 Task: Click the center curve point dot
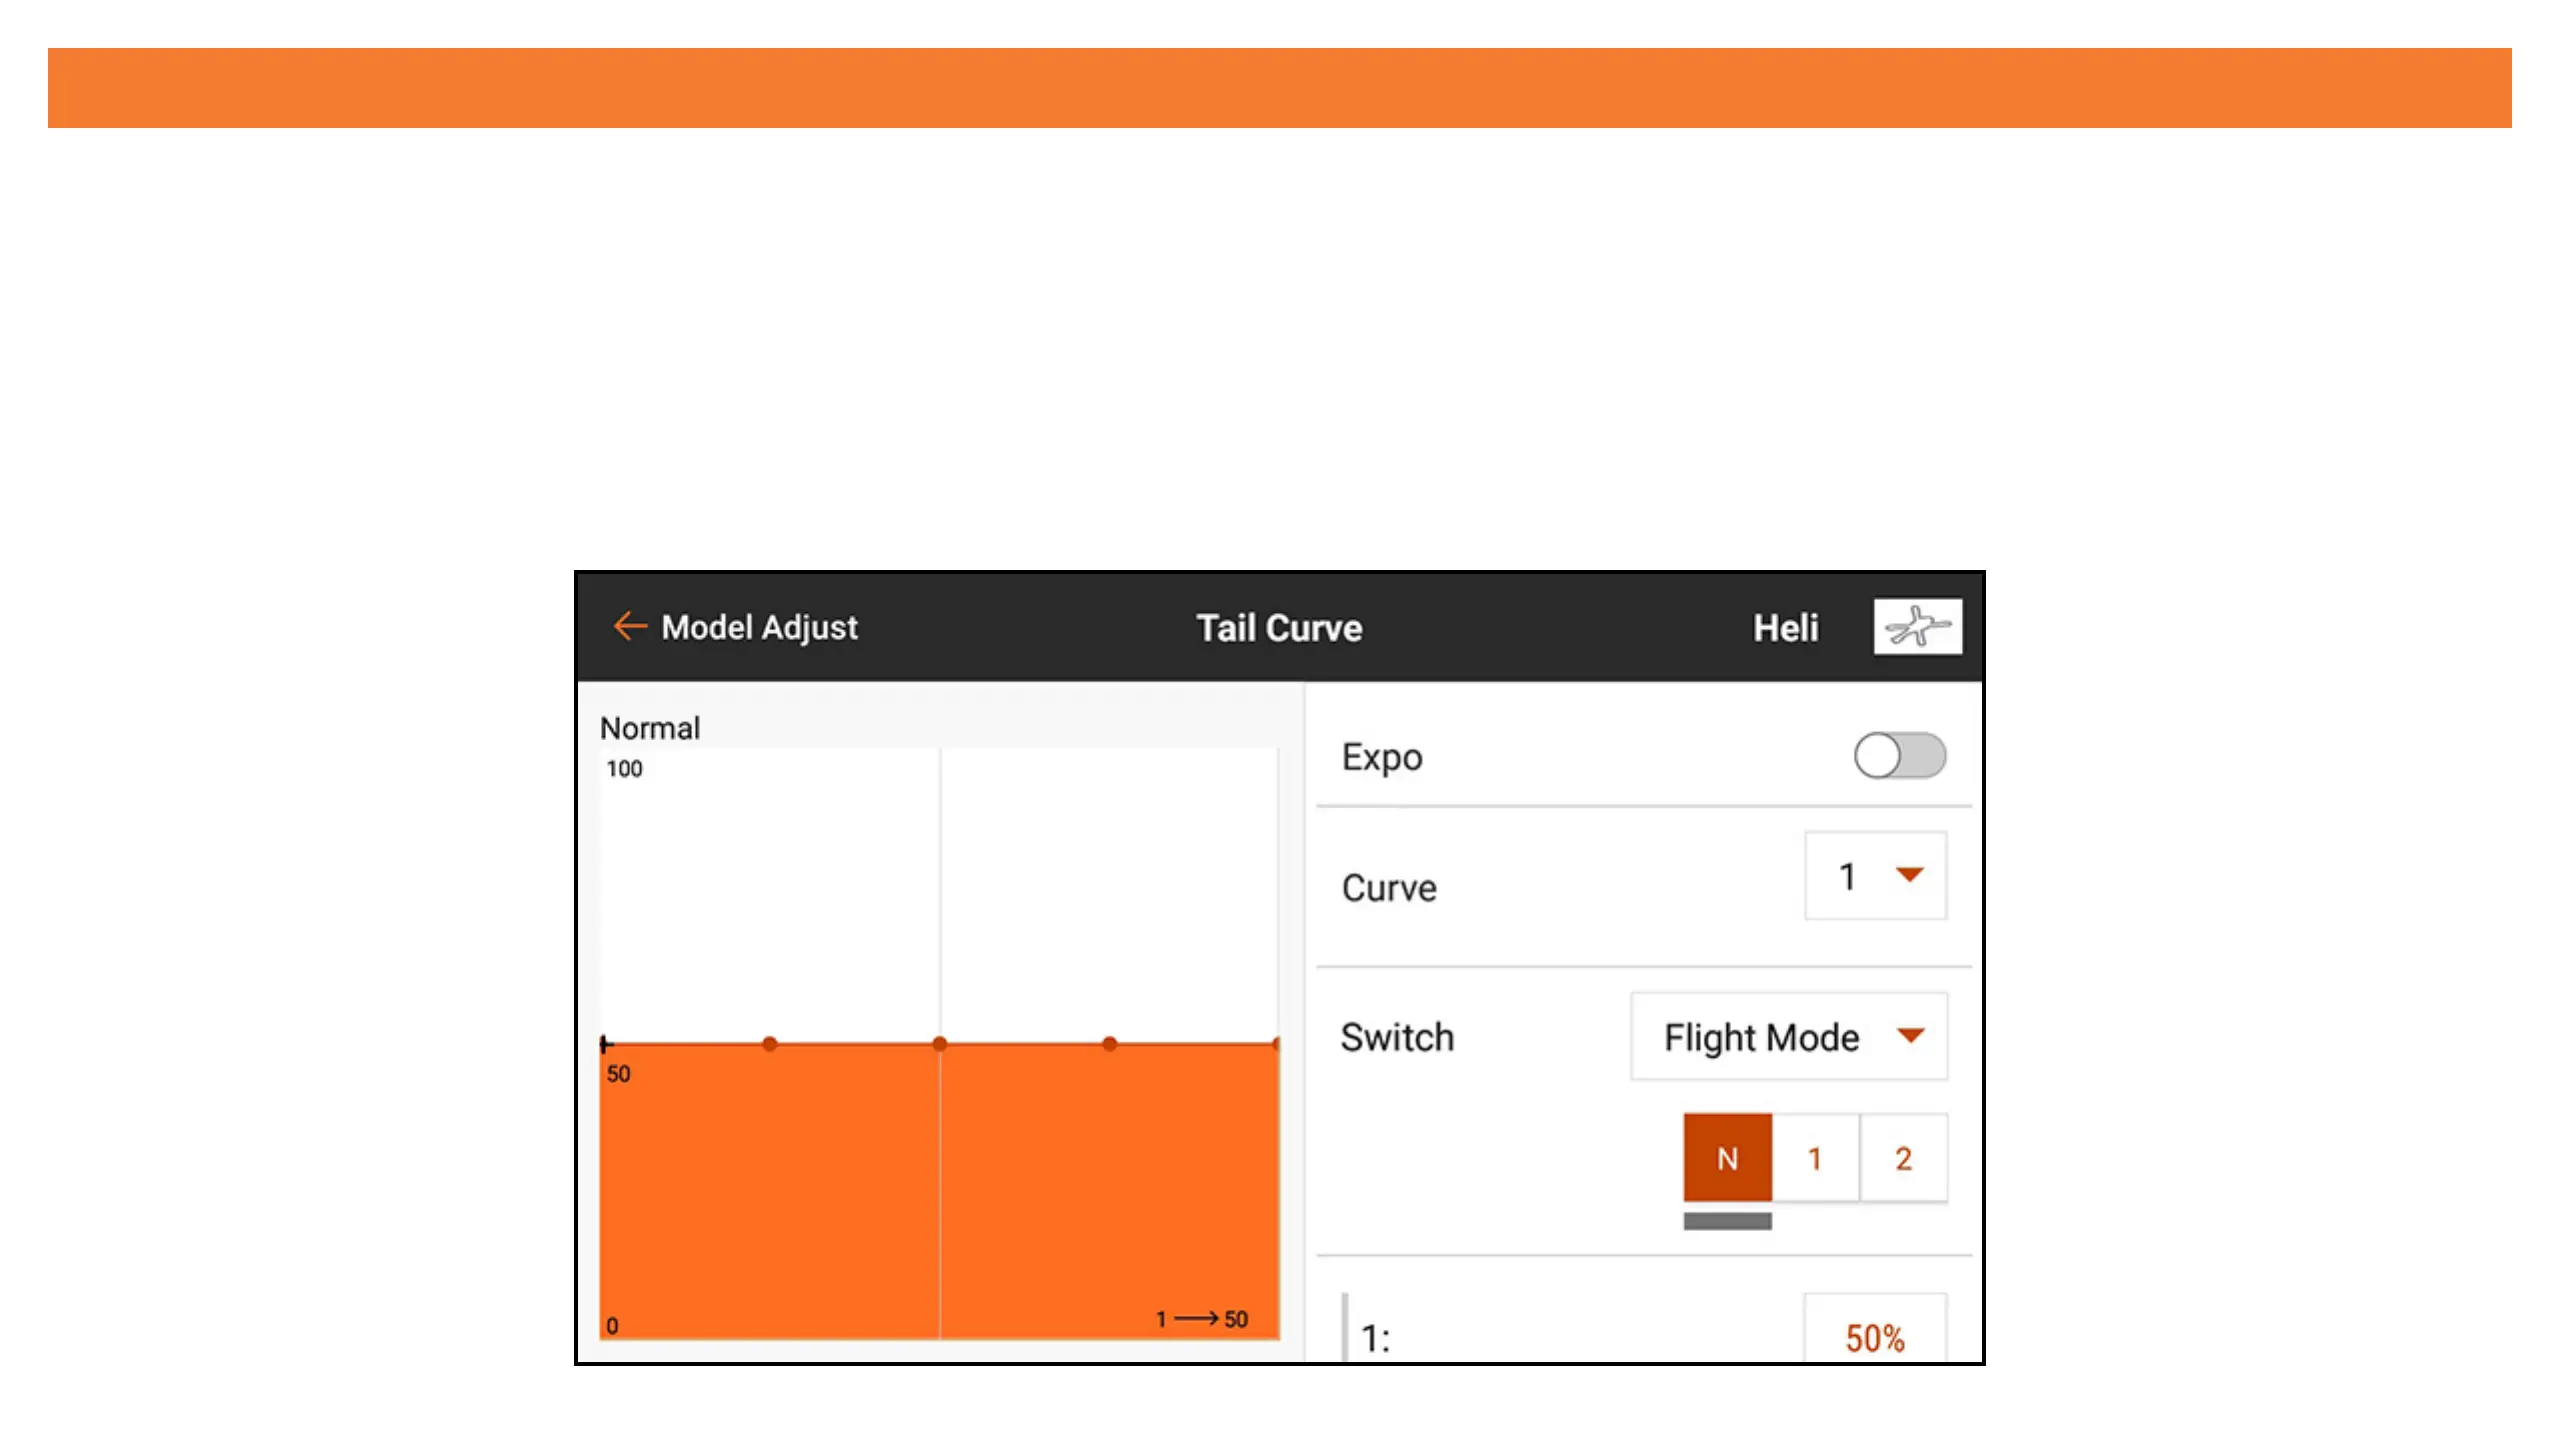click(x=939, y=1044)
